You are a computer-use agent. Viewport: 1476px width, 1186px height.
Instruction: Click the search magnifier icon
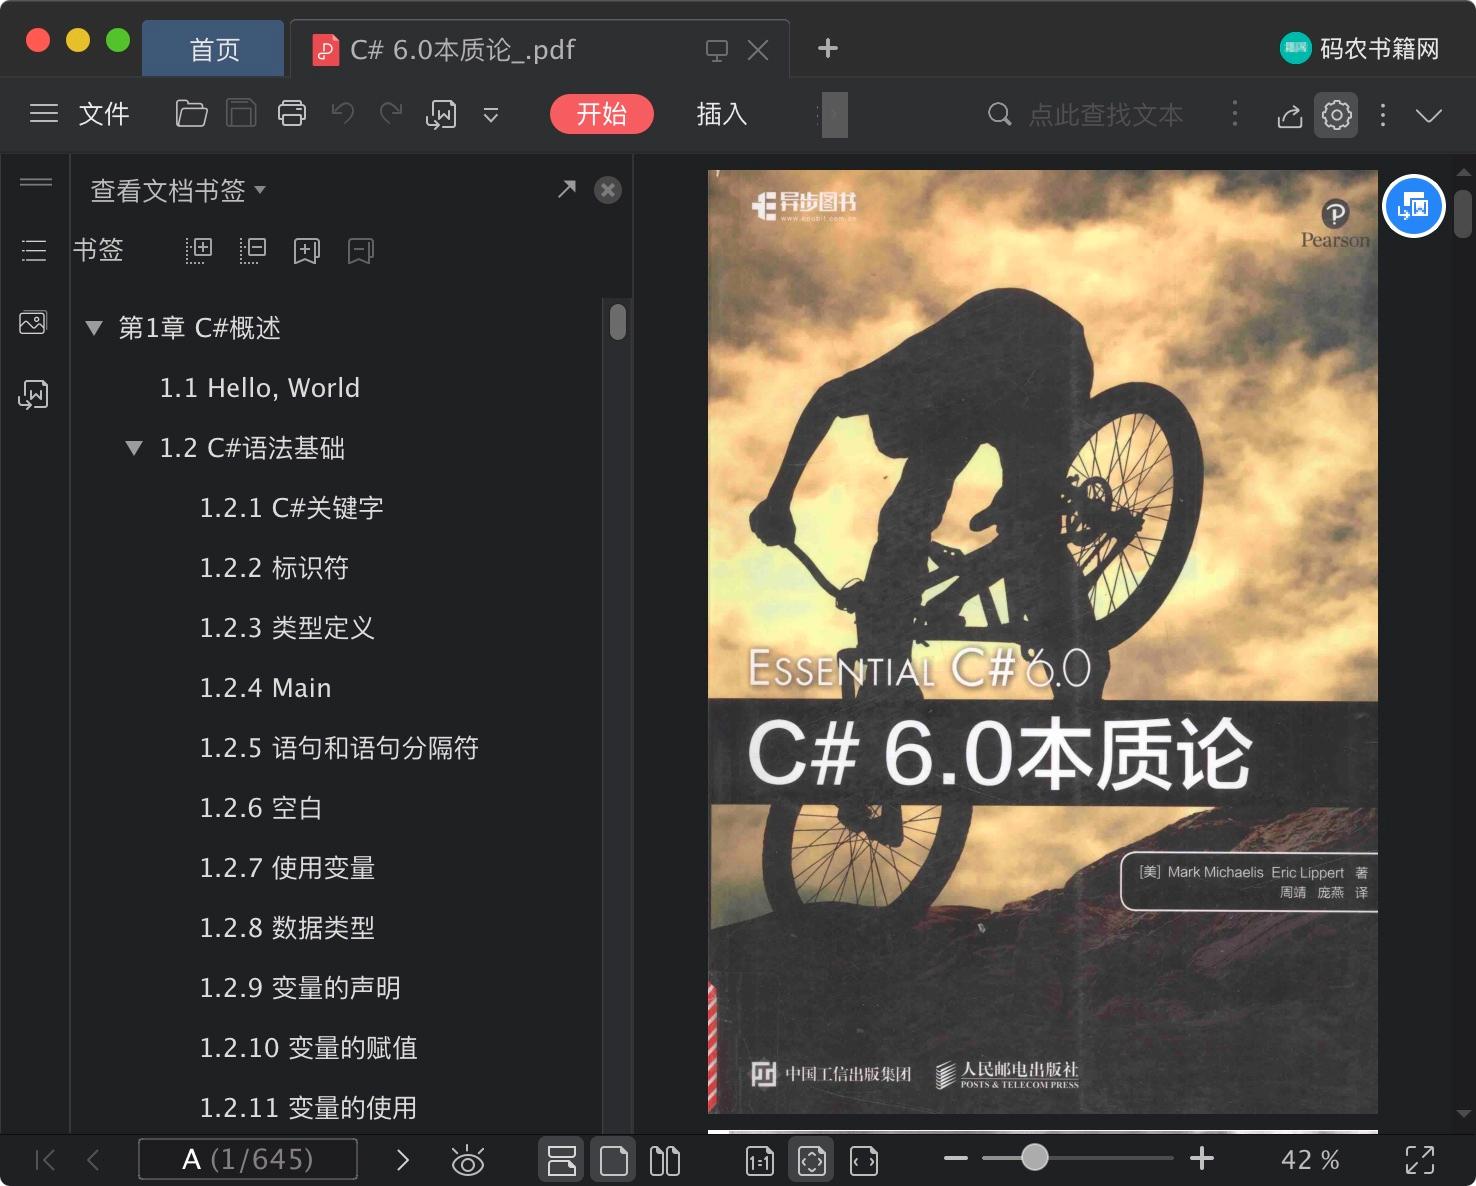click(999, 114)
